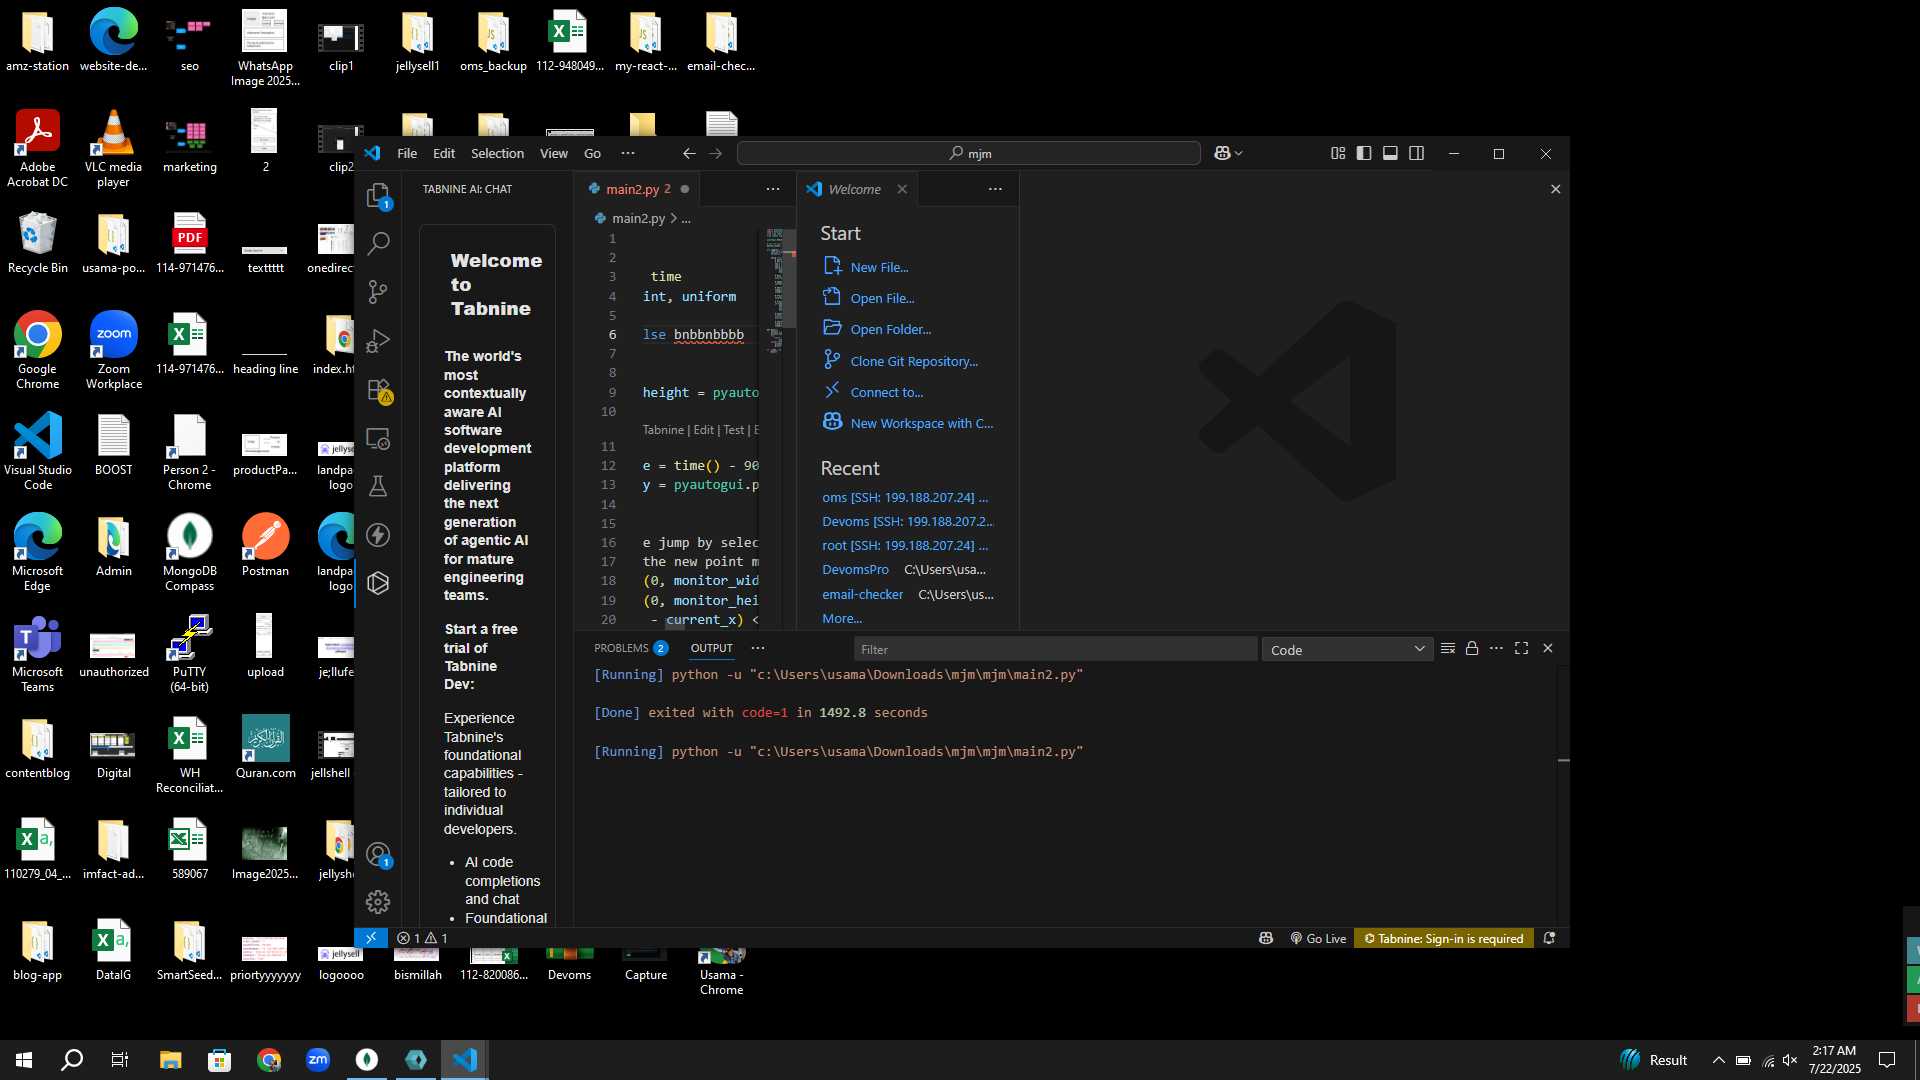Open the Tabnine hexagon view in activity bar
This screenshot has height=1080, width=1920.
point(378,583)
